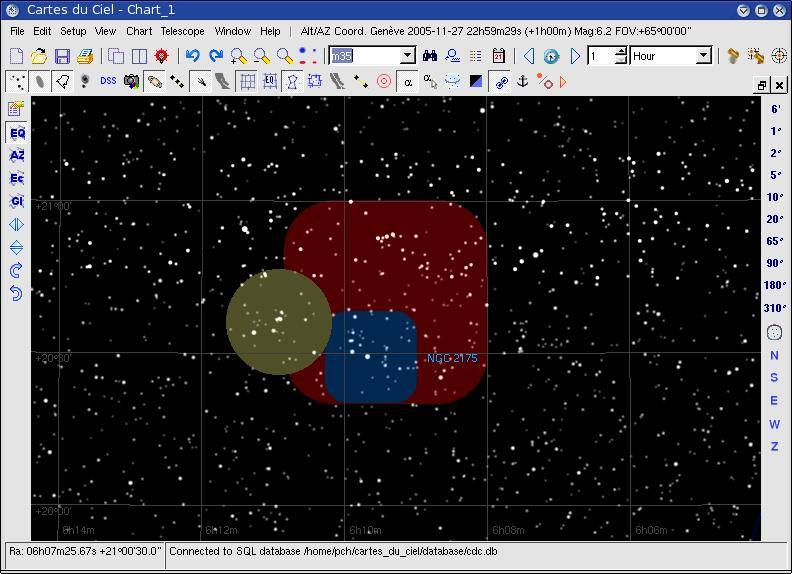Toggle the chain link button
792x574 pixels.
[501, 81]
